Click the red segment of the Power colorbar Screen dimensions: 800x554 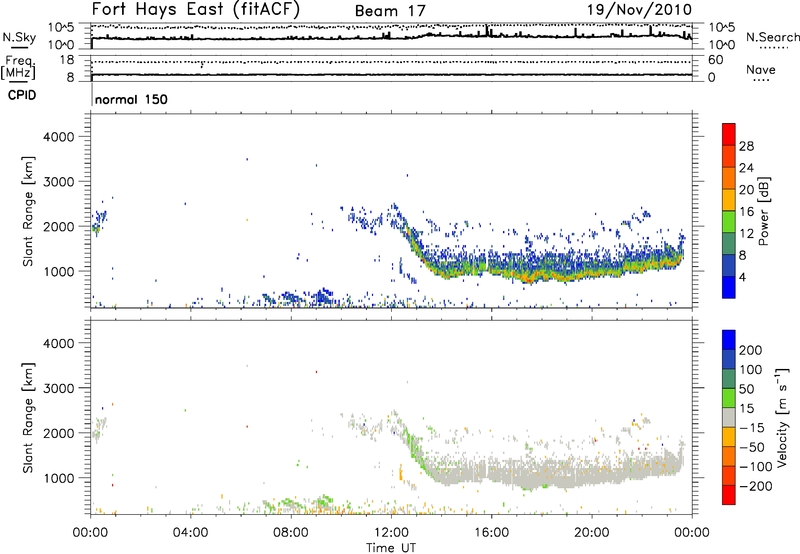click(729, 134)
